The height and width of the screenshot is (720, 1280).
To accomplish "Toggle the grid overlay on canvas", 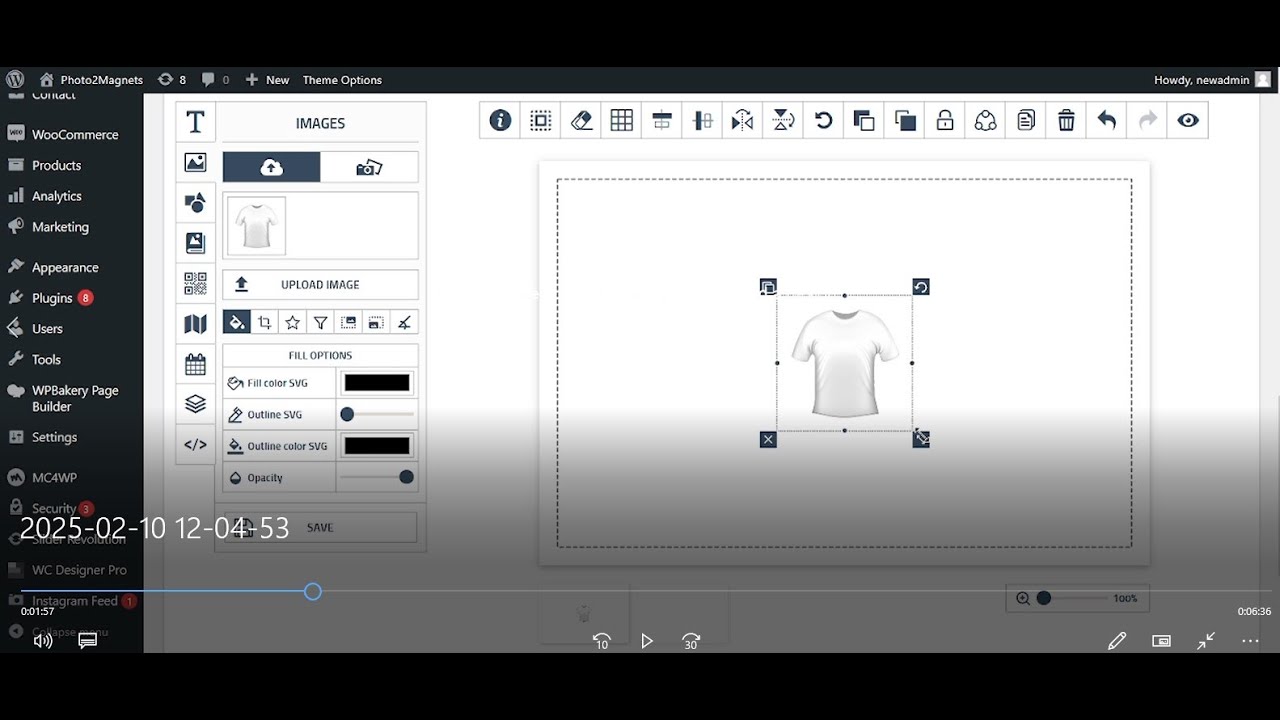I will coord(622,120).
